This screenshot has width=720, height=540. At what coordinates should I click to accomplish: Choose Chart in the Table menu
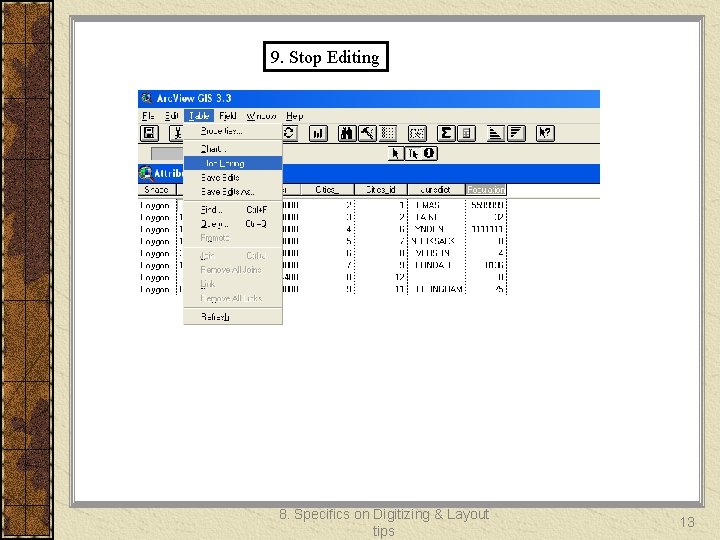pyautogui.click(x=233, y=149)
